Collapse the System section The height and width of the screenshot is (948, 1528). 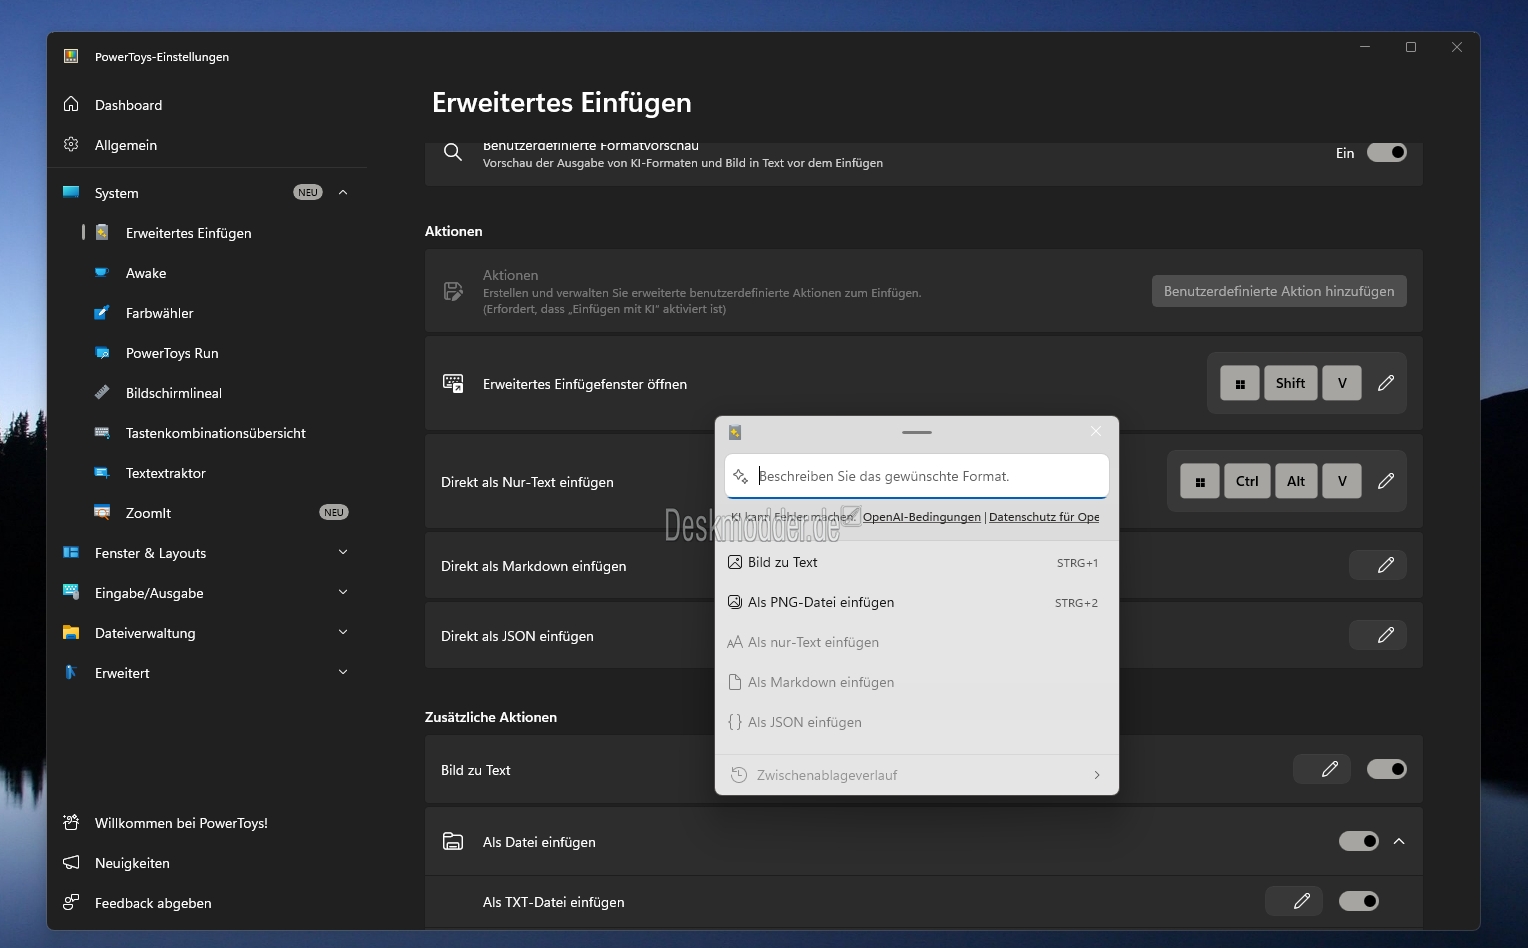pos(343,192)
